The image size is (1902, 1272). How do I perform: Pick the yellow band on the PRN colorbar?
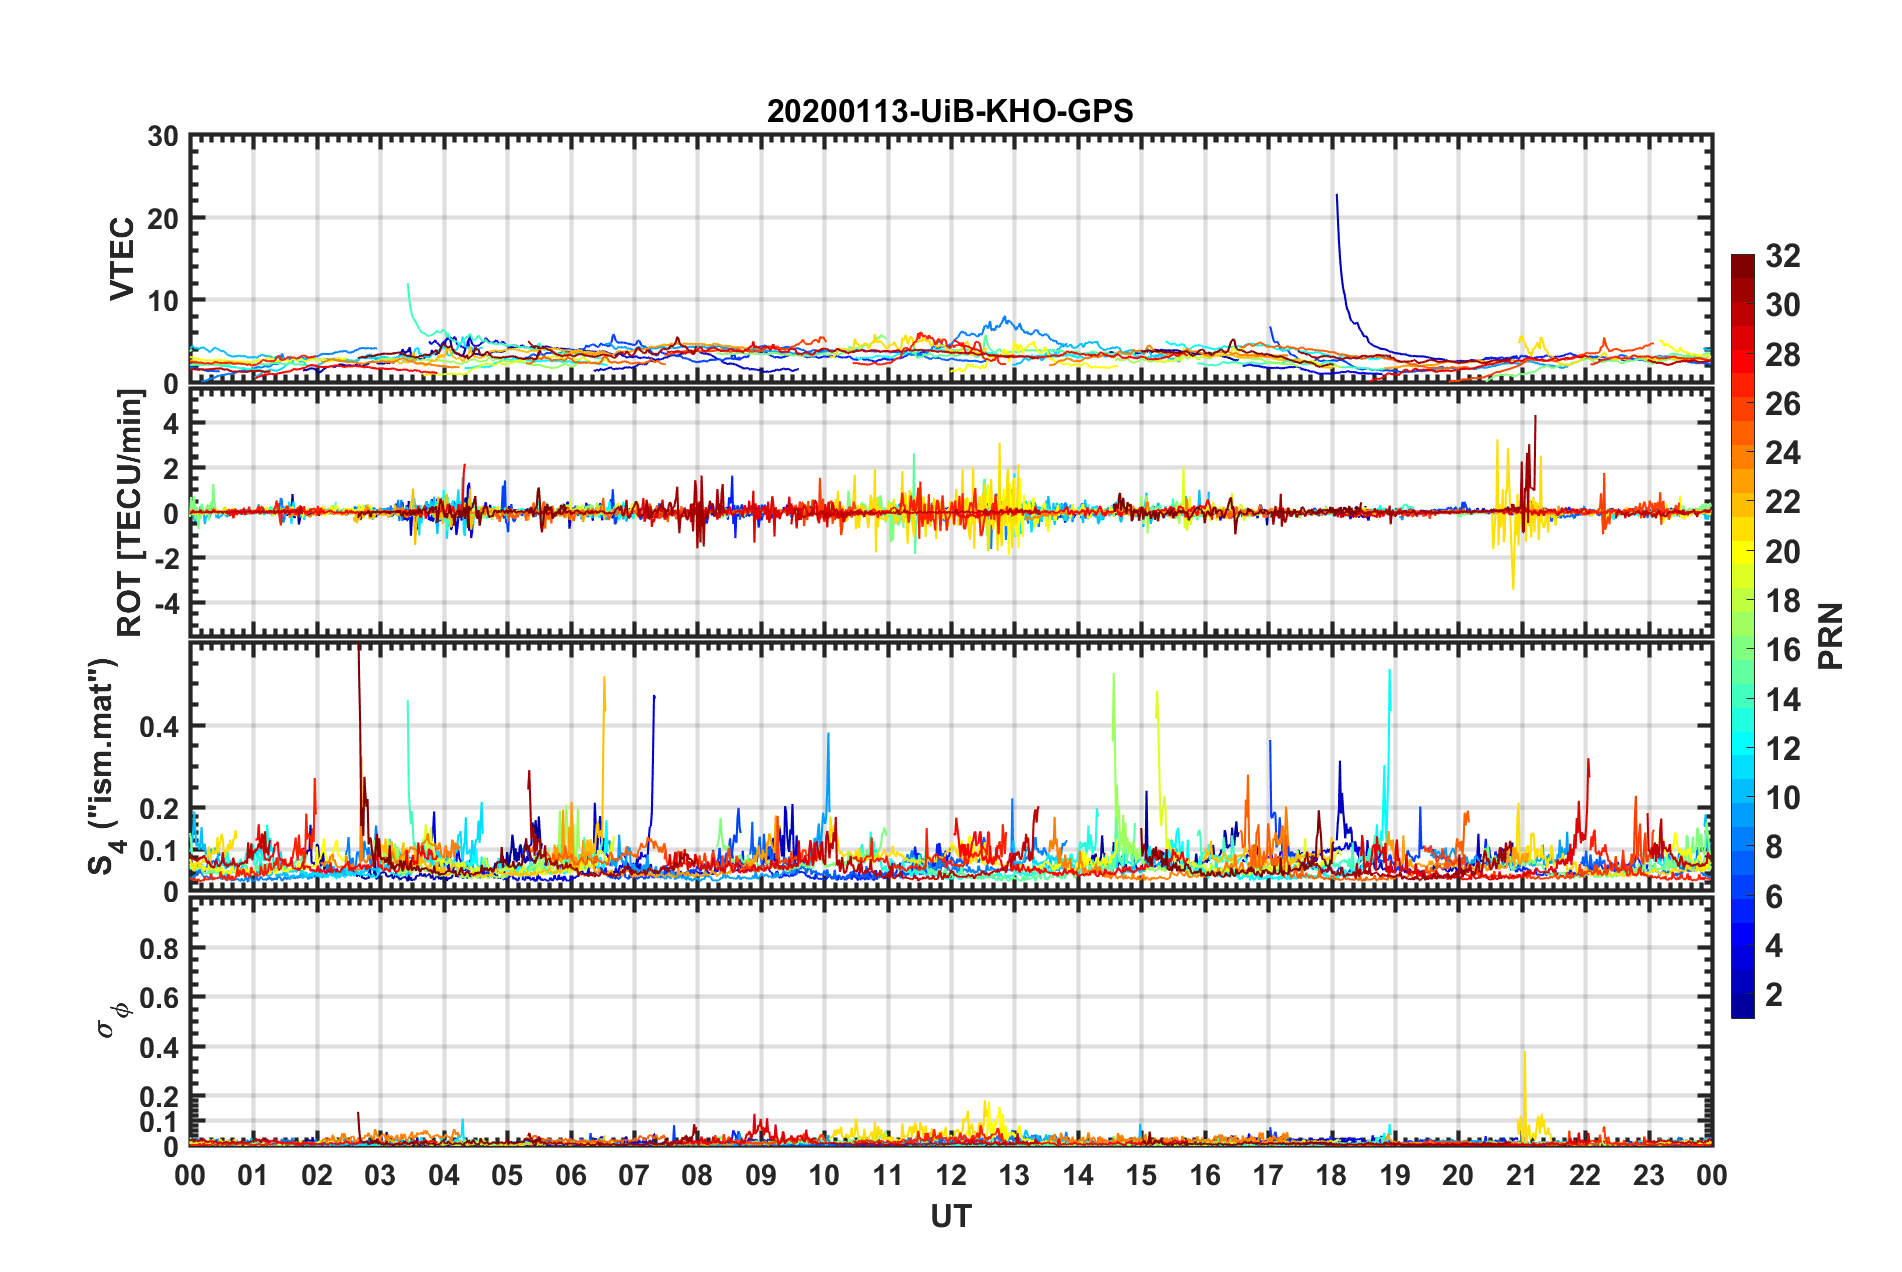[1742, 550]
